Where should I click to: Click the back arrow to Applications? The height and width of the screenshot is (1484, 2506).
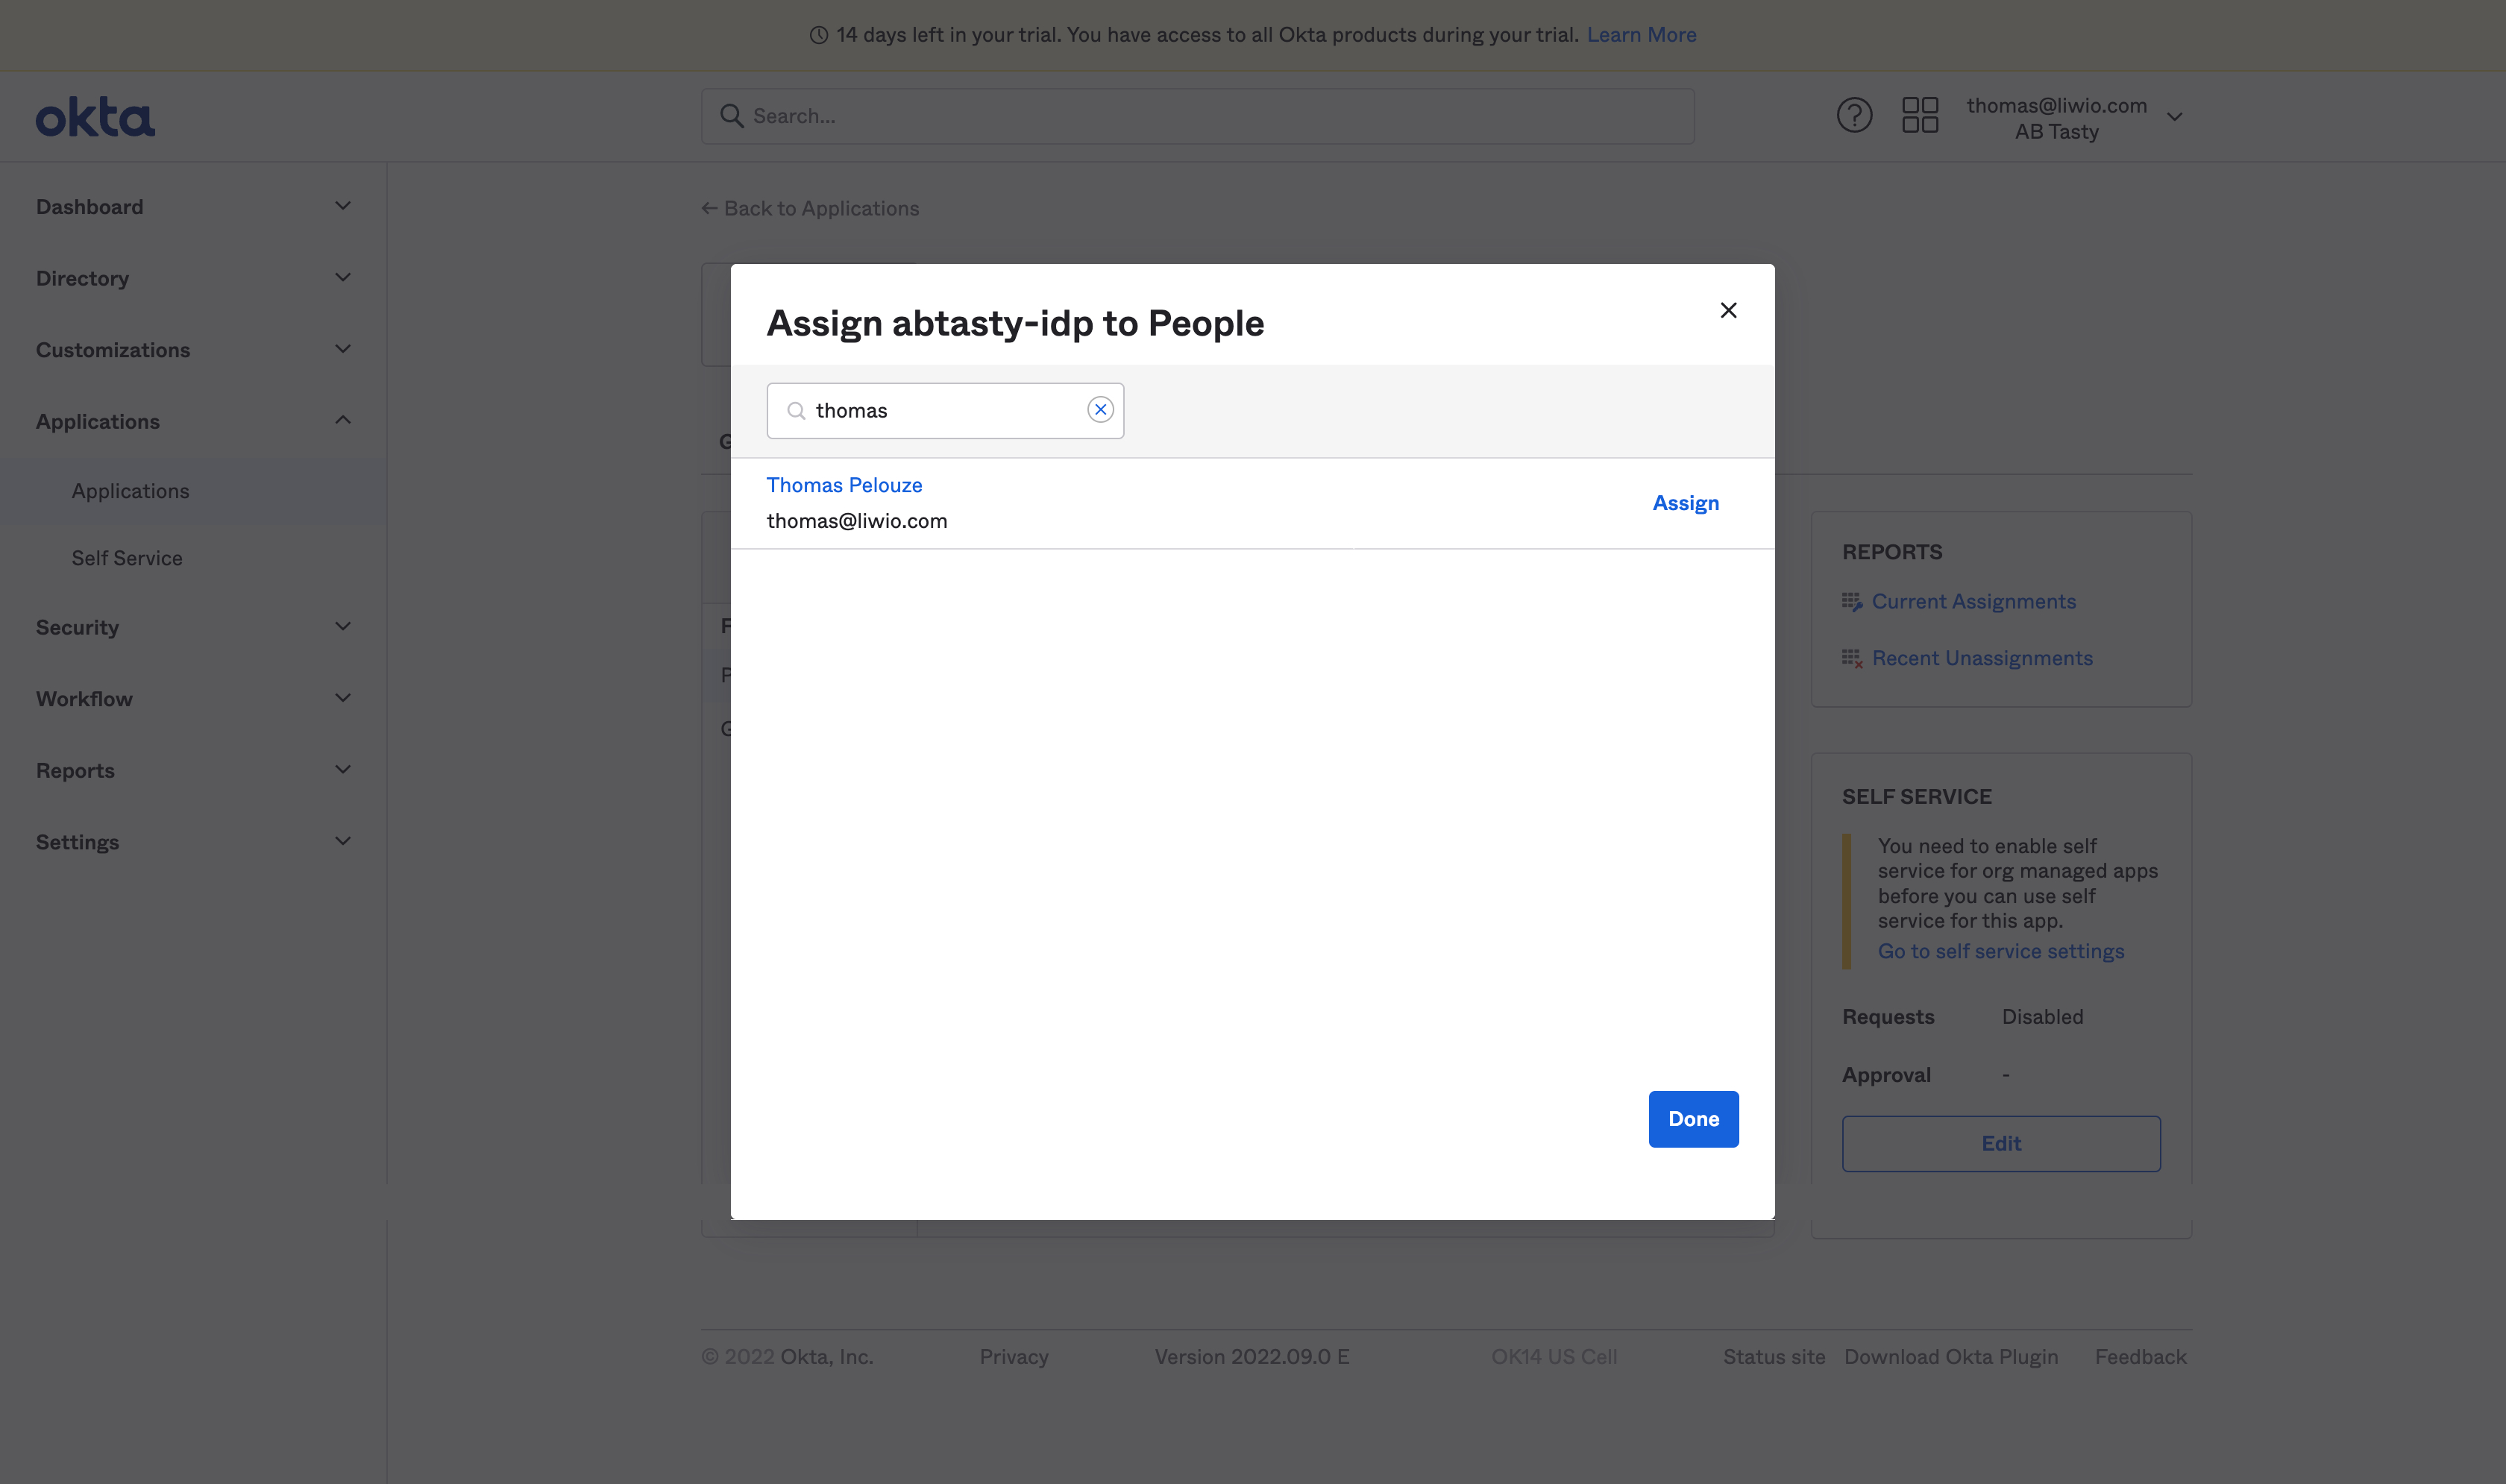[x=709, y=208]
